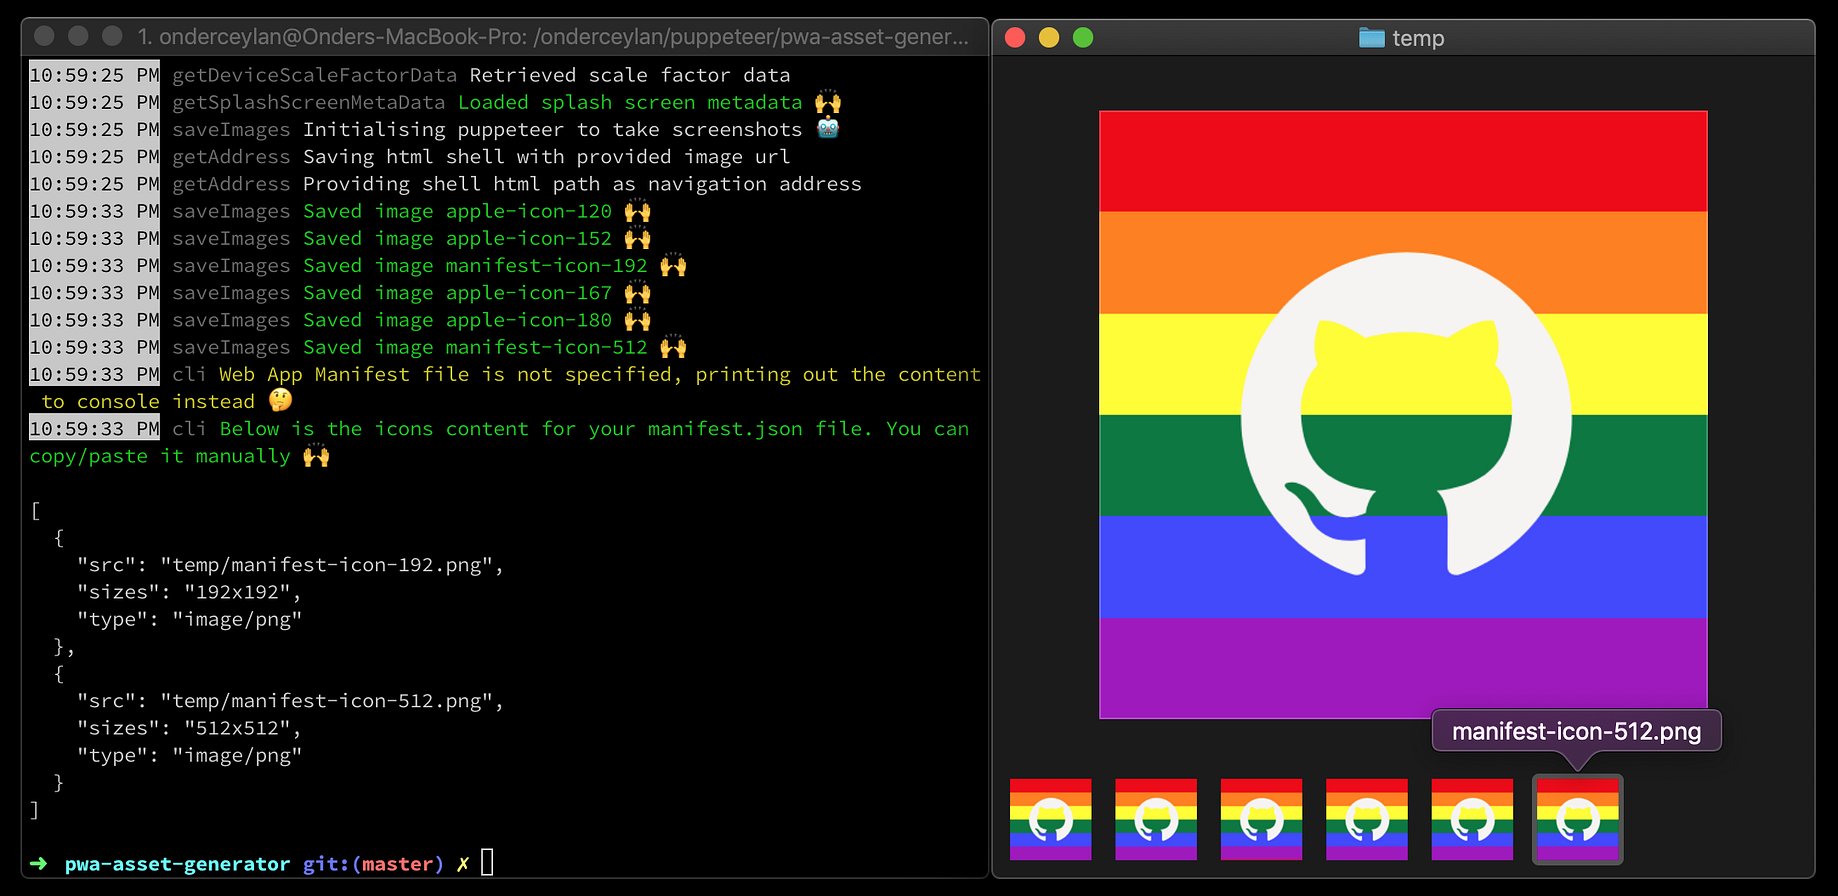Select the third thumbnail in the gallery strip

click(1261, 819)
